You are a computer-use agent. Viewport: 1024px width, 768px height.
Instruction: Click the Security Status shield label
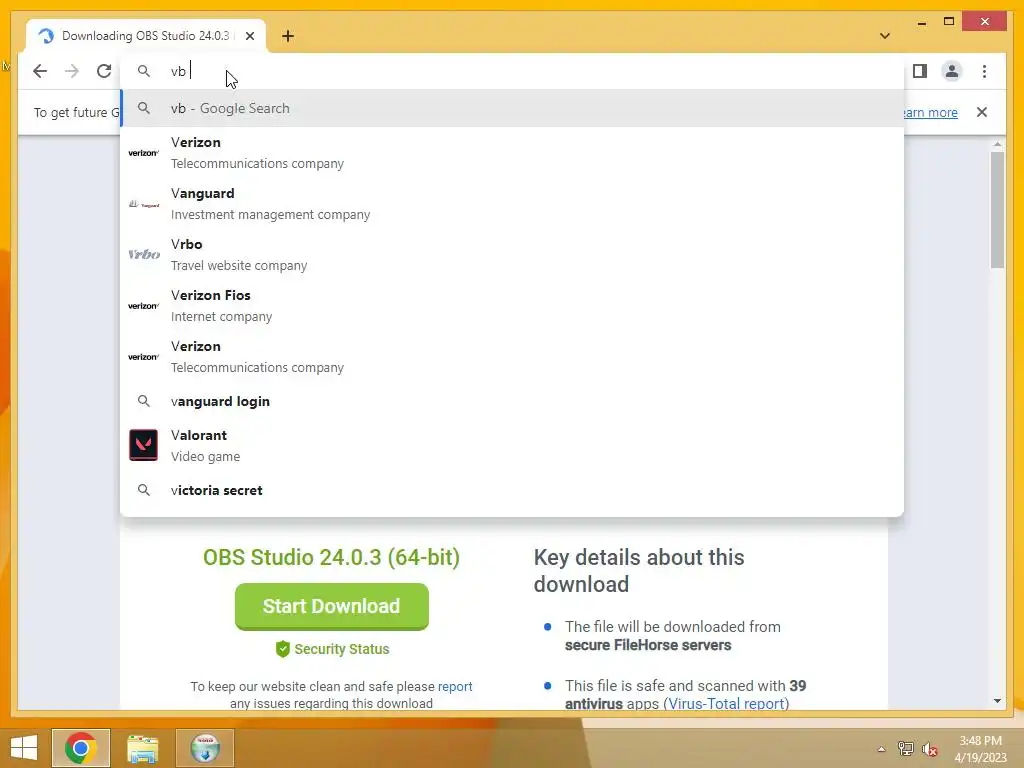[x=332, y=649]
